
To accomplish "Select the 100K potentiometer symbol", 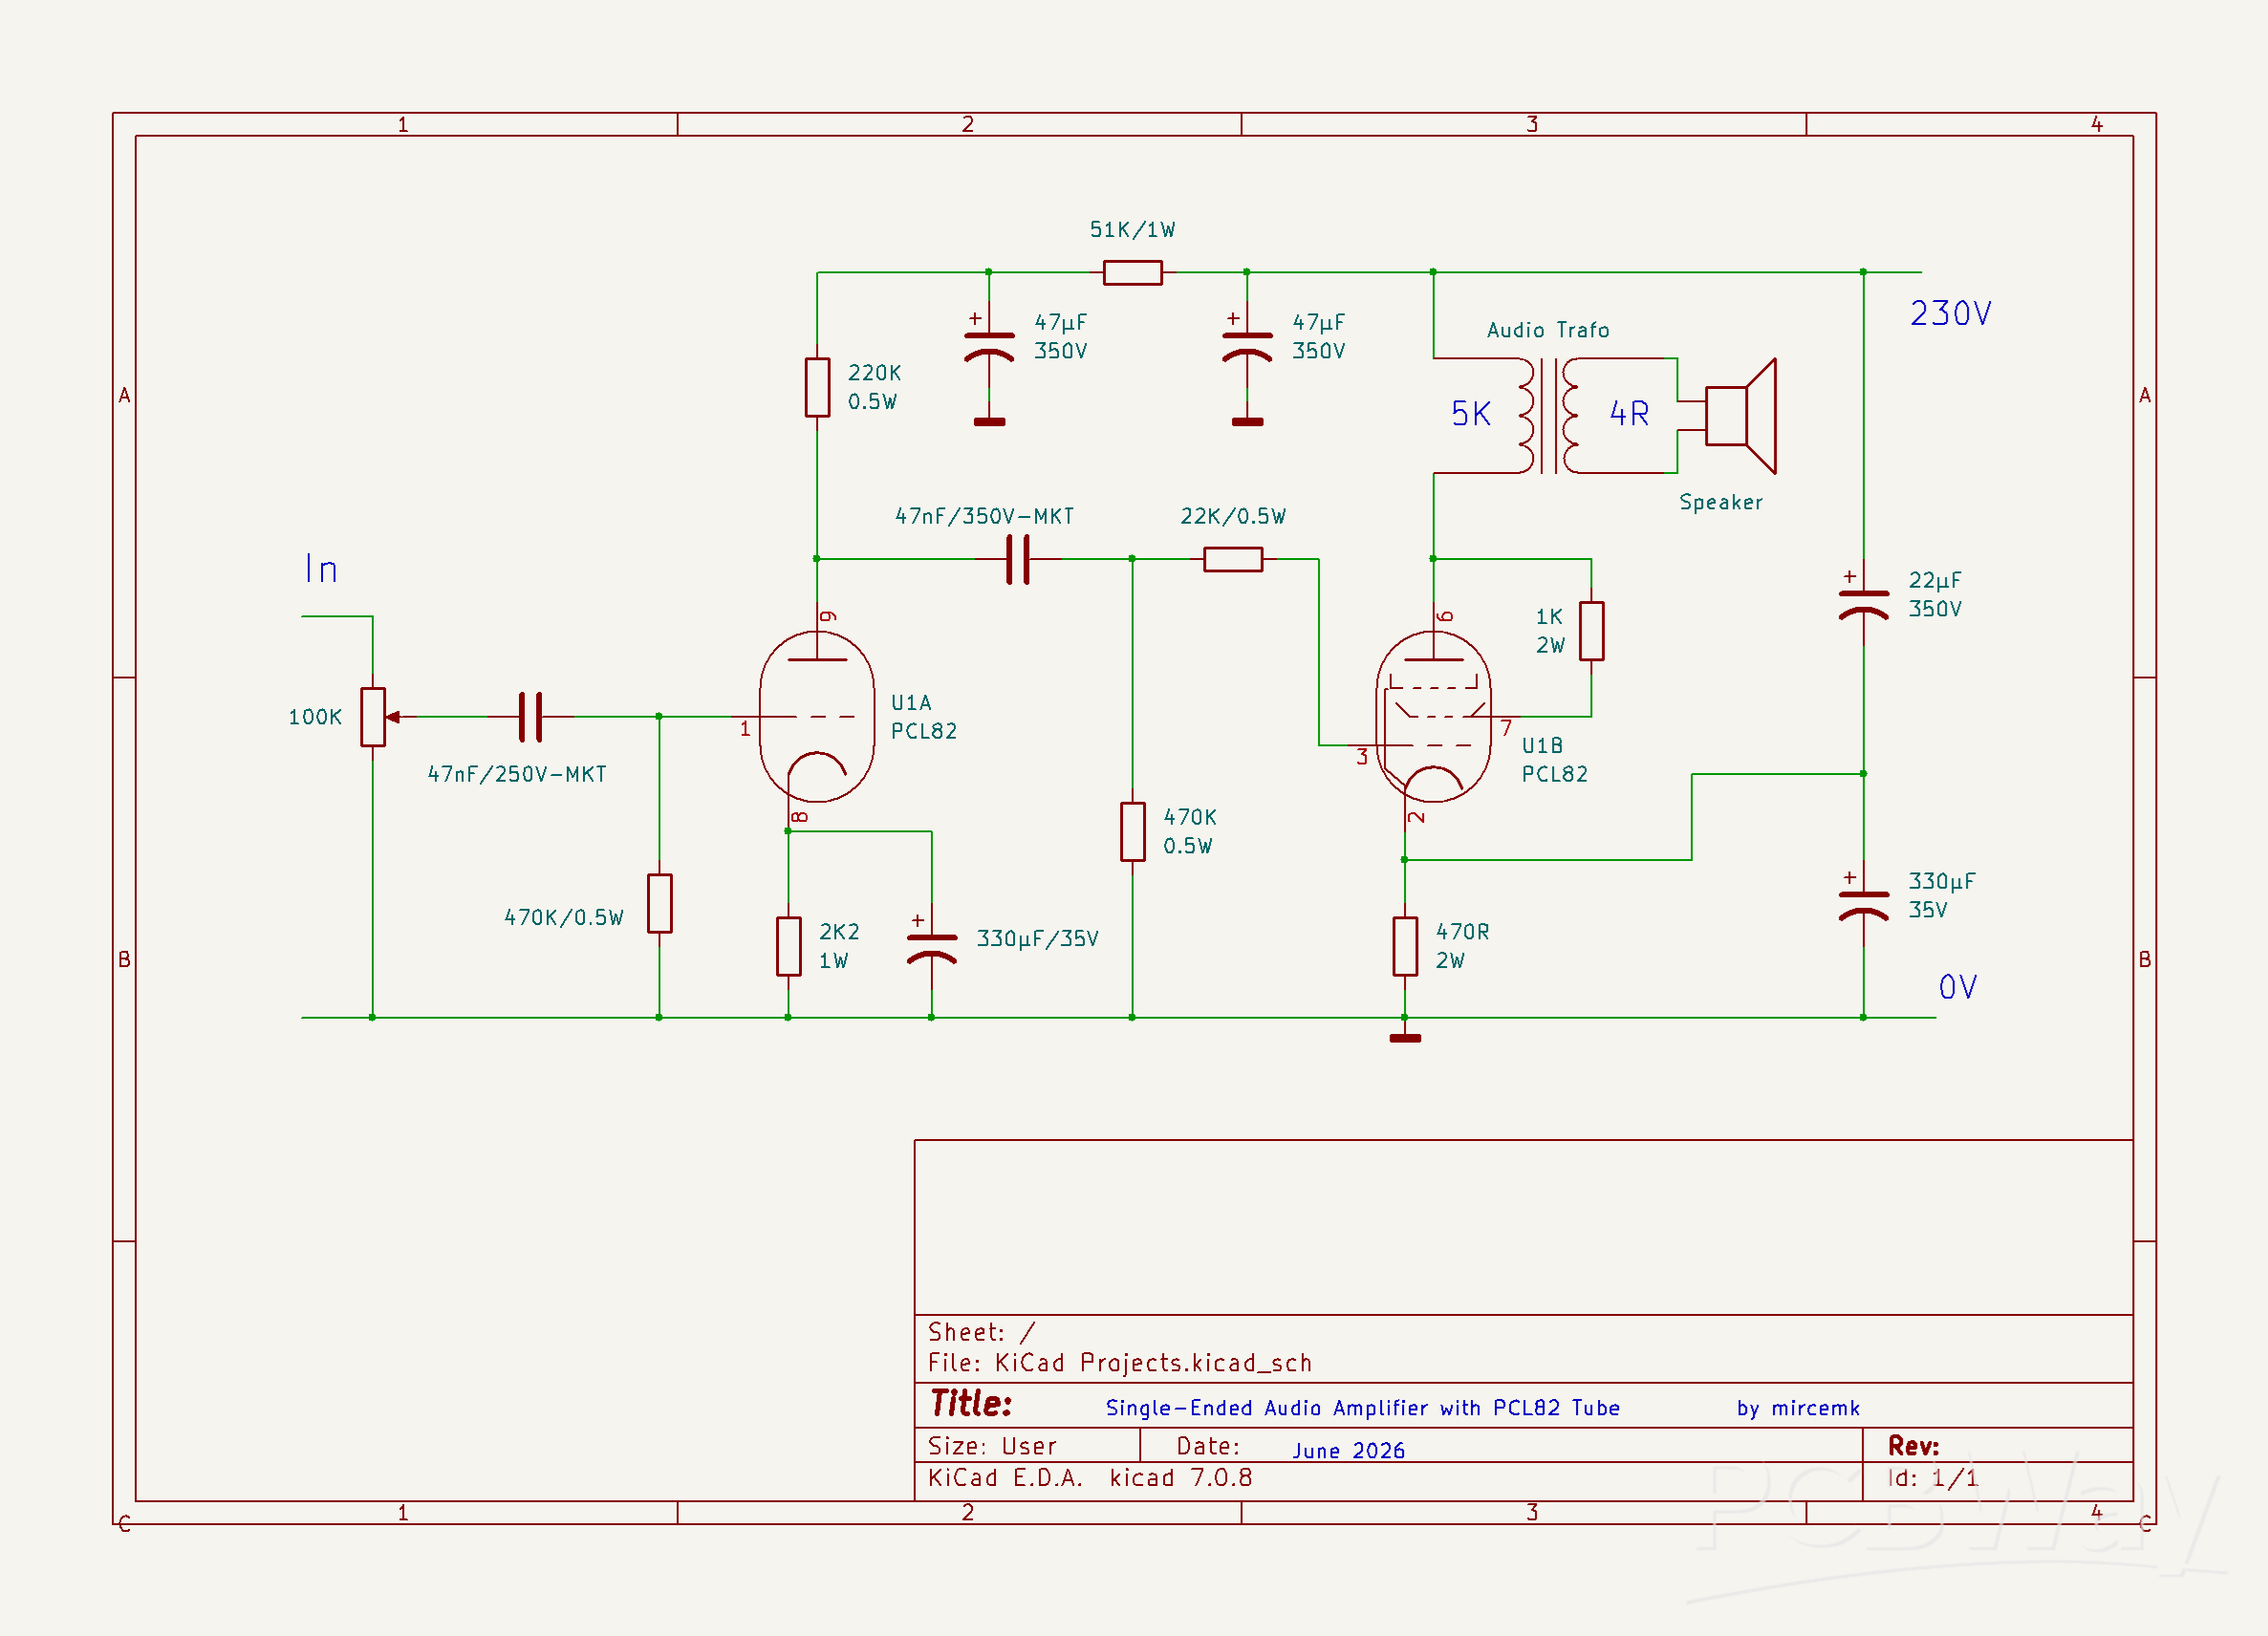I will pos(375,717).
